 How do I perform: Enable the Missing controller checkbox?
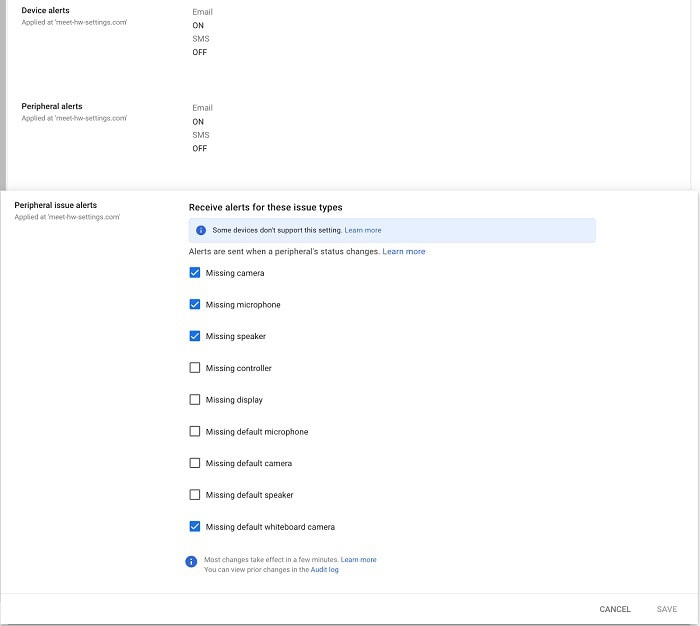click(195, 368)
